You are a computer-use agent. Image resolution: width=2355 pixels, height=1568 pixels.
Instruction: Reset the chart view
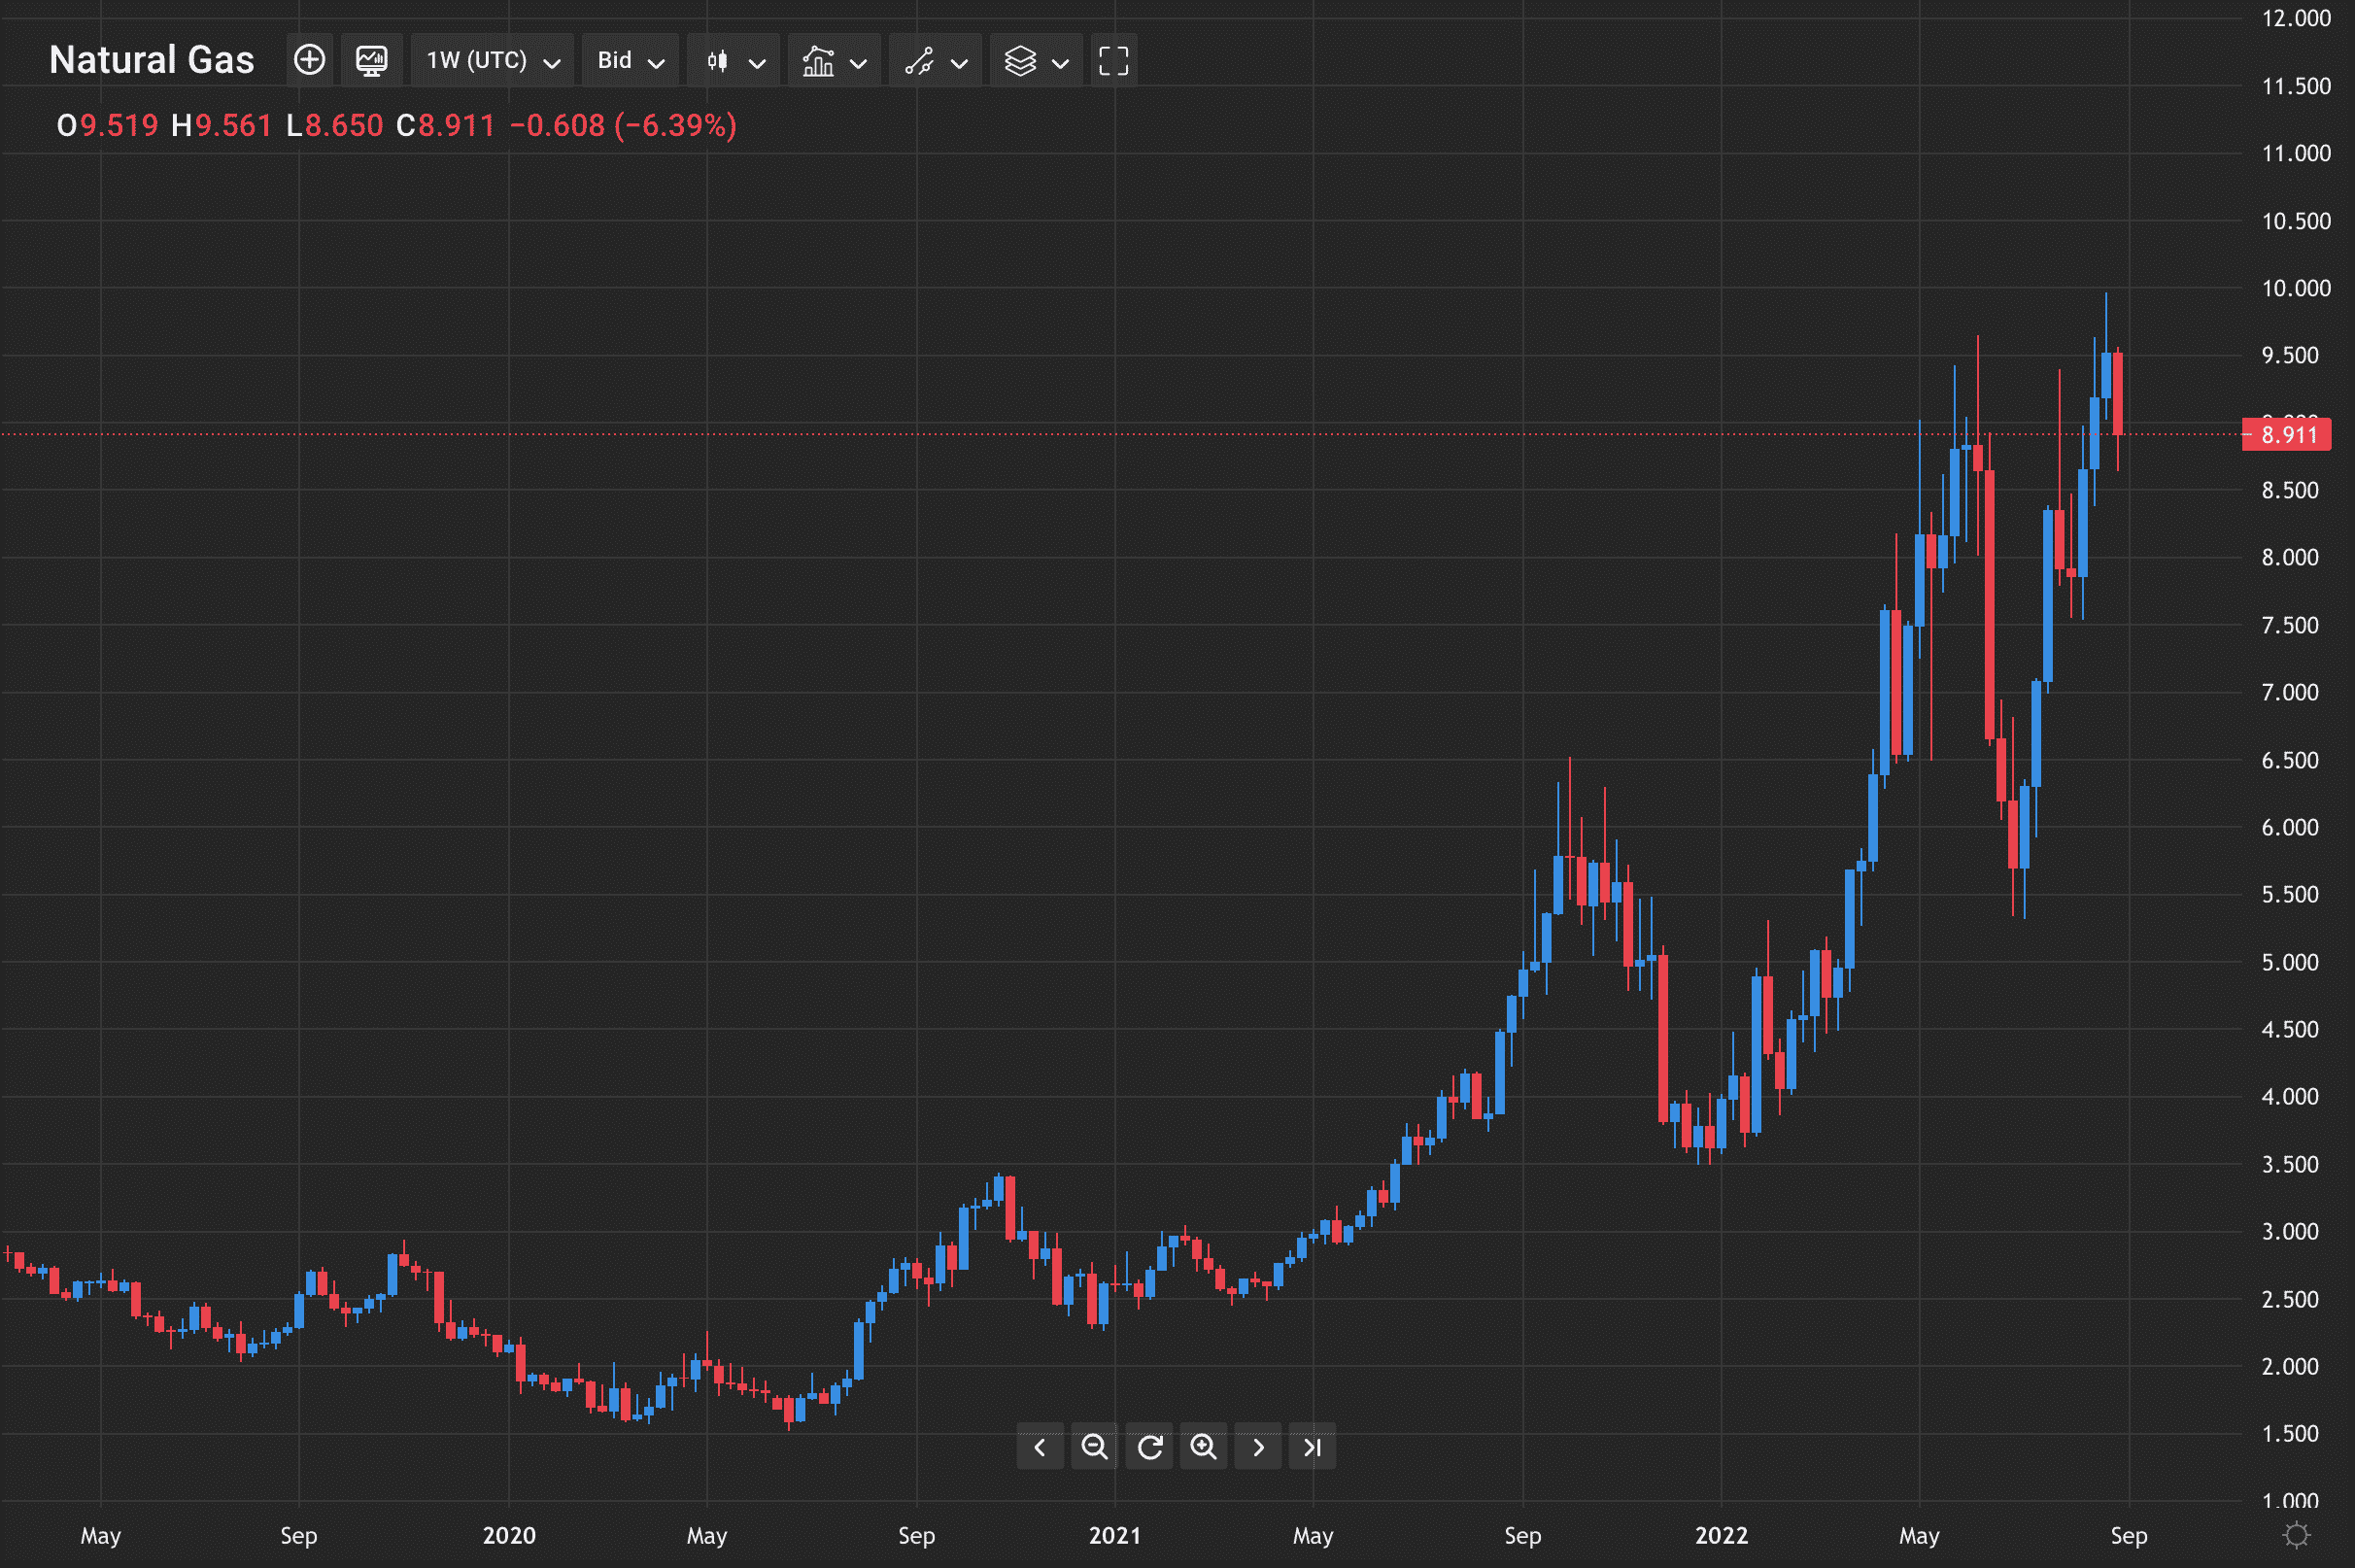point(1149,1446)
